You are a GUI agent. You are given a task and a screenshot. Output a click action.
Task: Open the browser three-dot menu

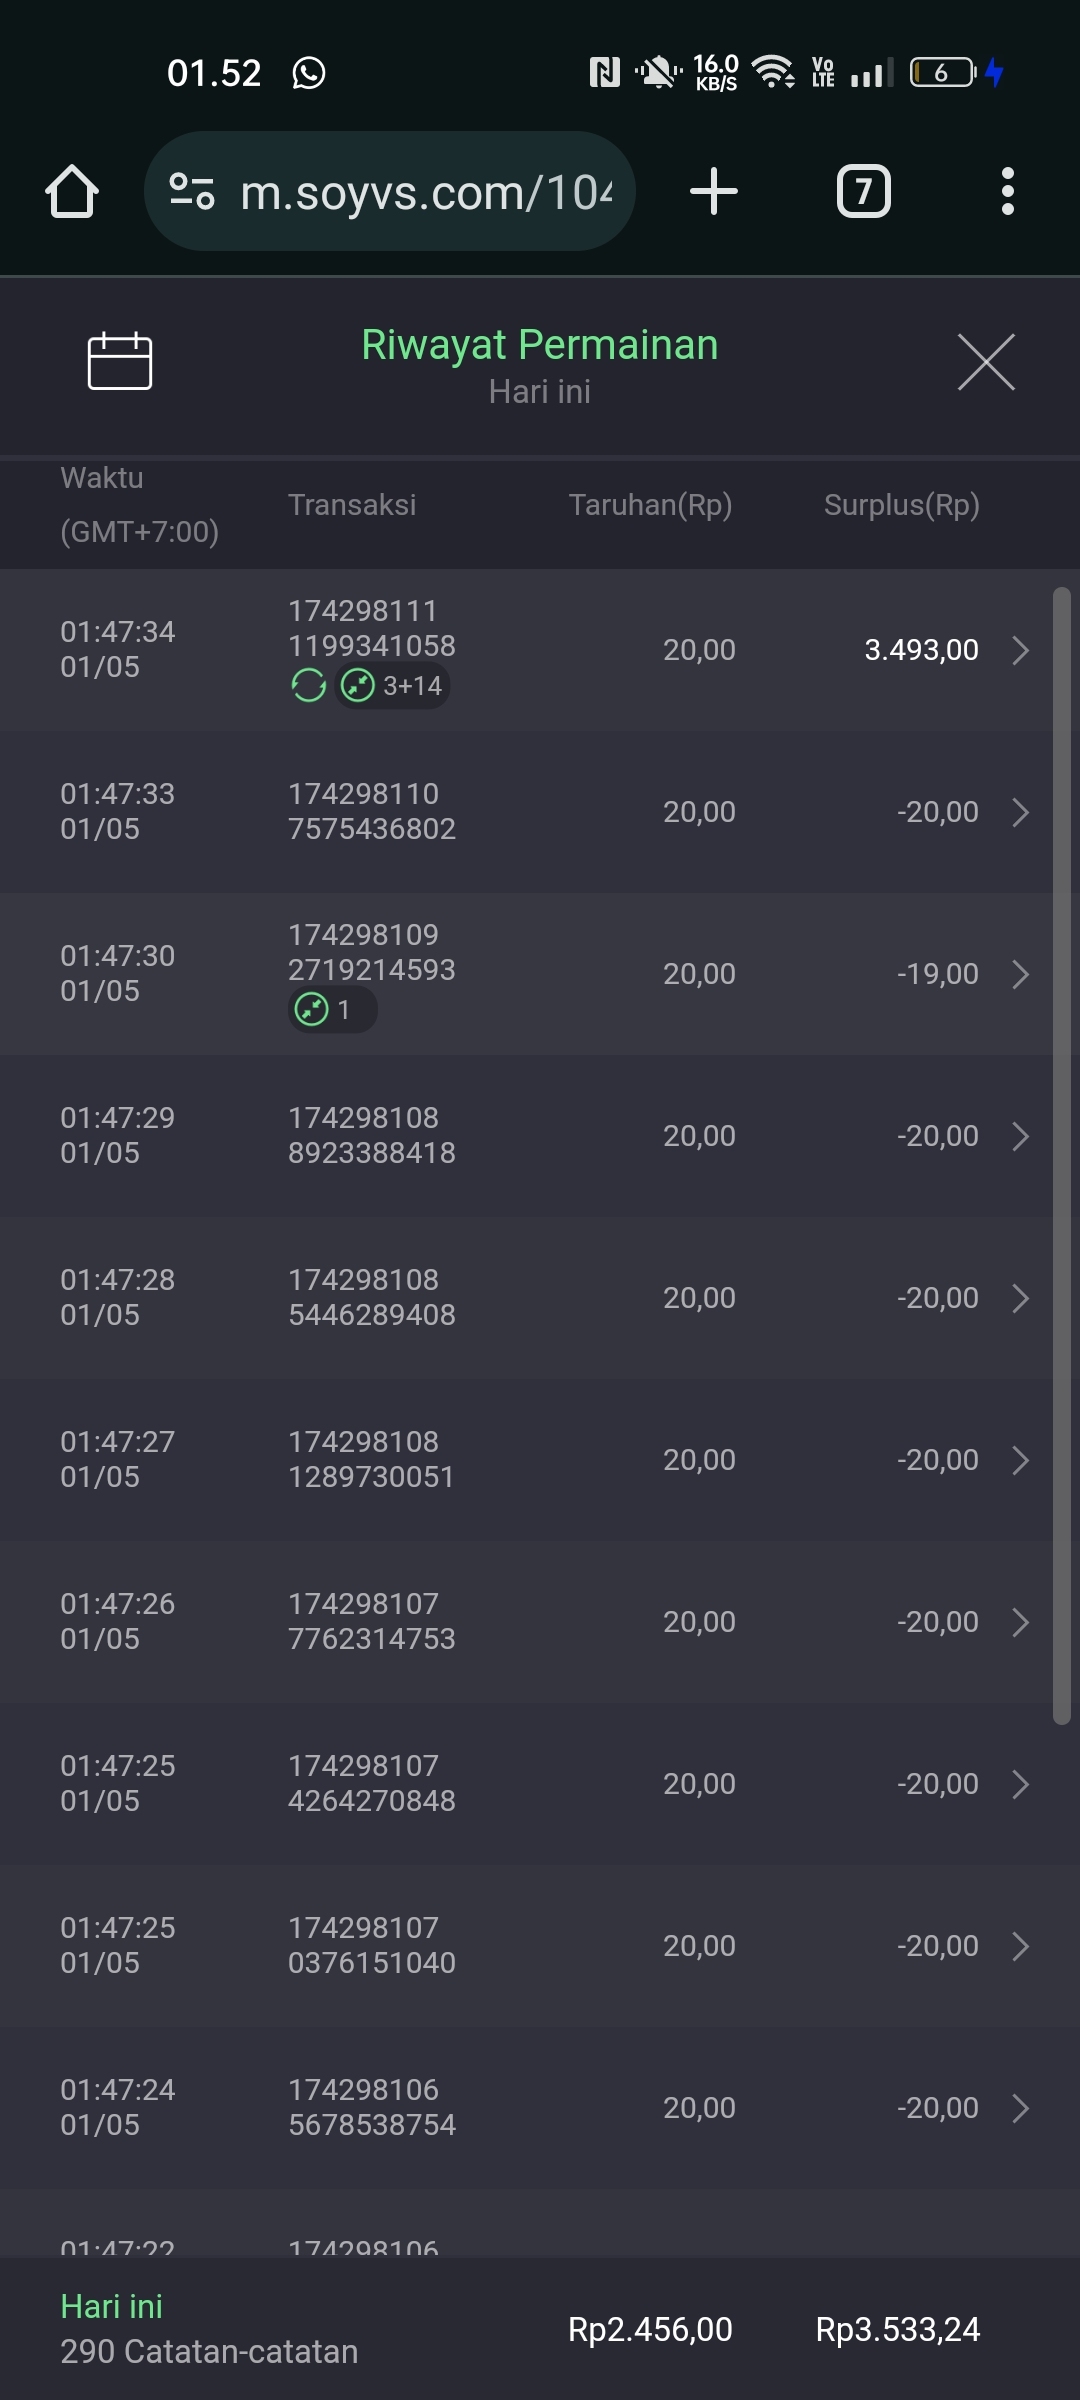[x=1007, y=191]
